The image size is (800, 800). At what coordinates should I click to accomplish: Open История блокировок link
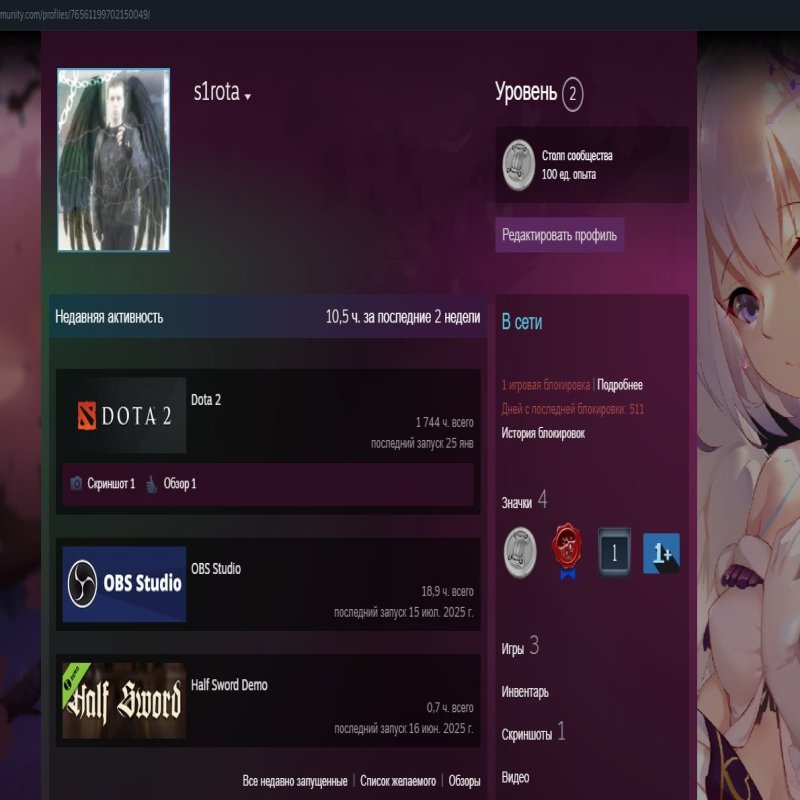tap(543, 433)
